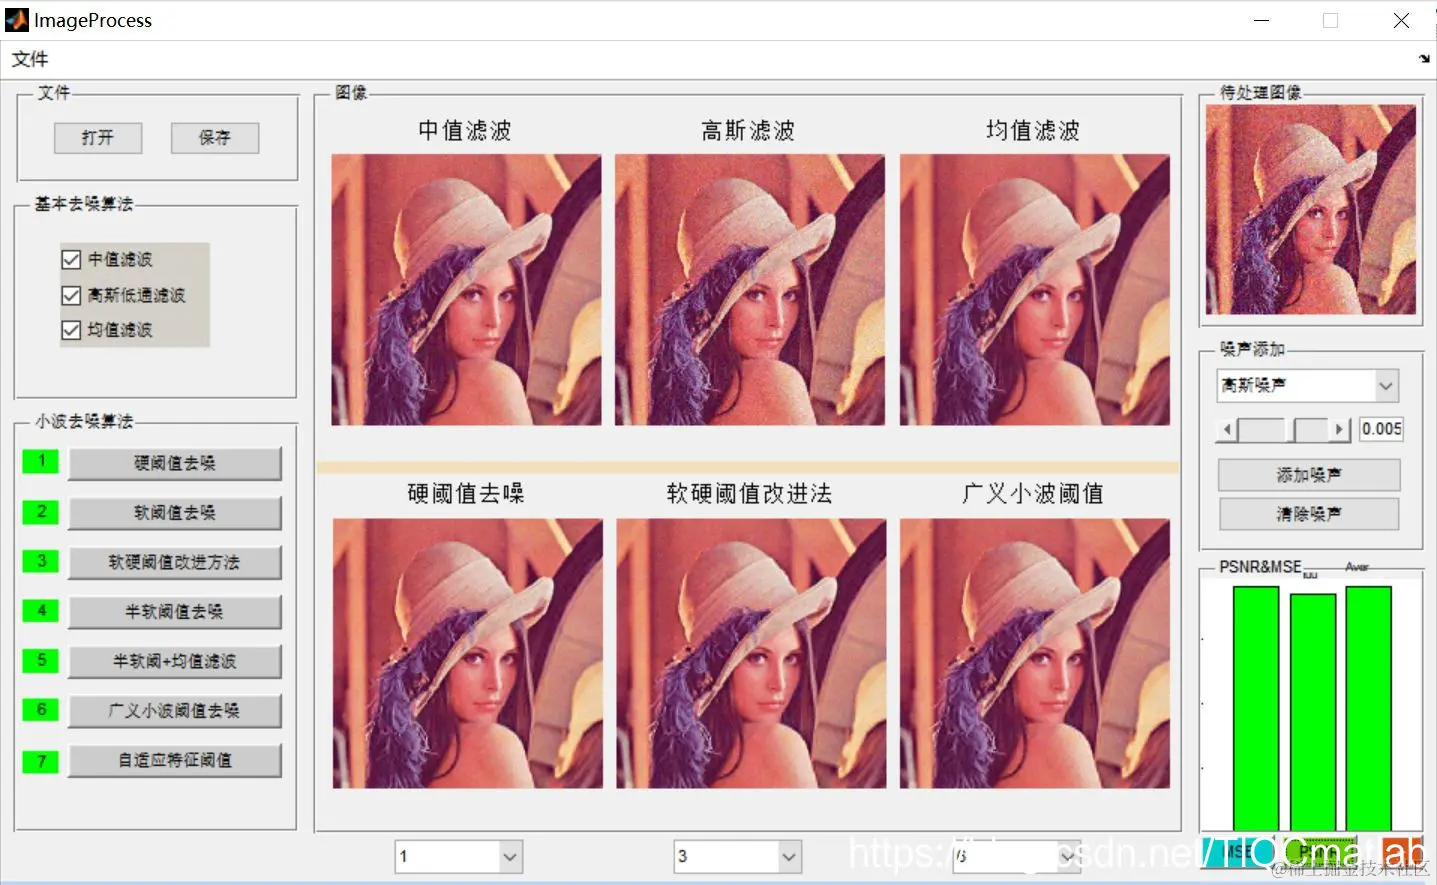The height and width of the screenshot is (885, 1437).
Task: Open the bottom dropdown showing 3
Action: coord(738,857)
